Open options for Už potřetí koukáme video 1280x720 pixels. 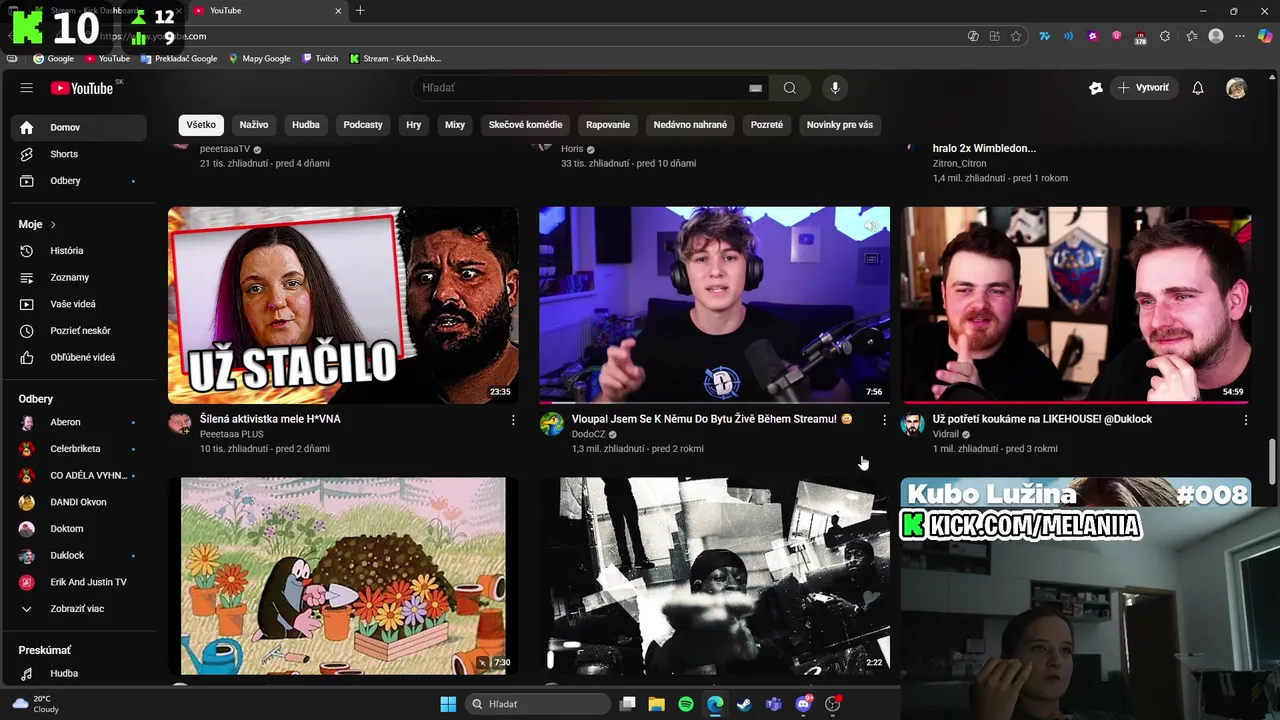1246,420
